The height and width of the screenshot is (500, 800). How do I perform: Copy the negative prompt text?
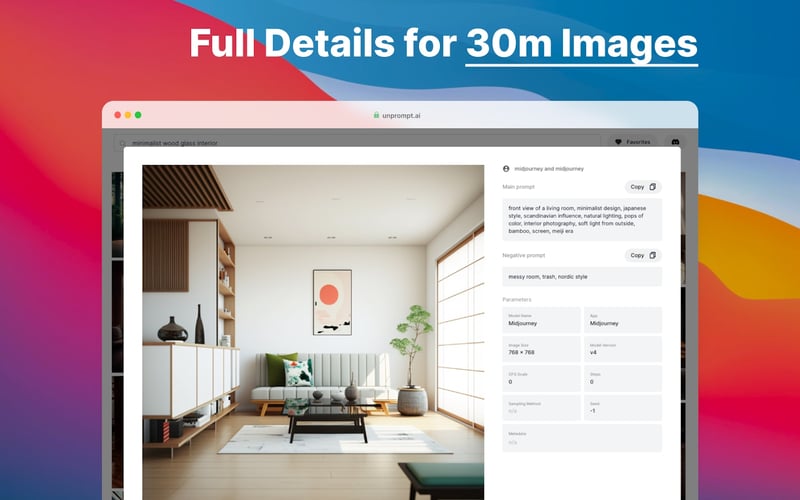click(x=643, y=255)
